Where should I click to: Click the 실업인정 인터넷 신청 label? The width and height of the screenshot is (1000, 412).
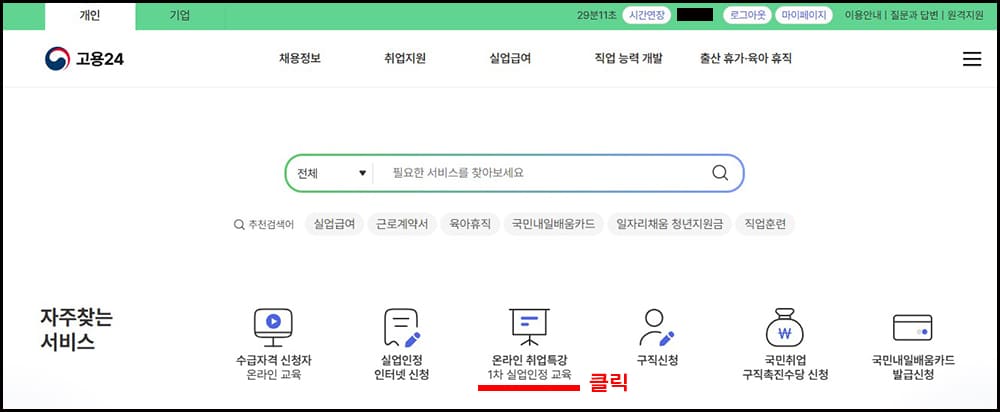coord(402,367)
